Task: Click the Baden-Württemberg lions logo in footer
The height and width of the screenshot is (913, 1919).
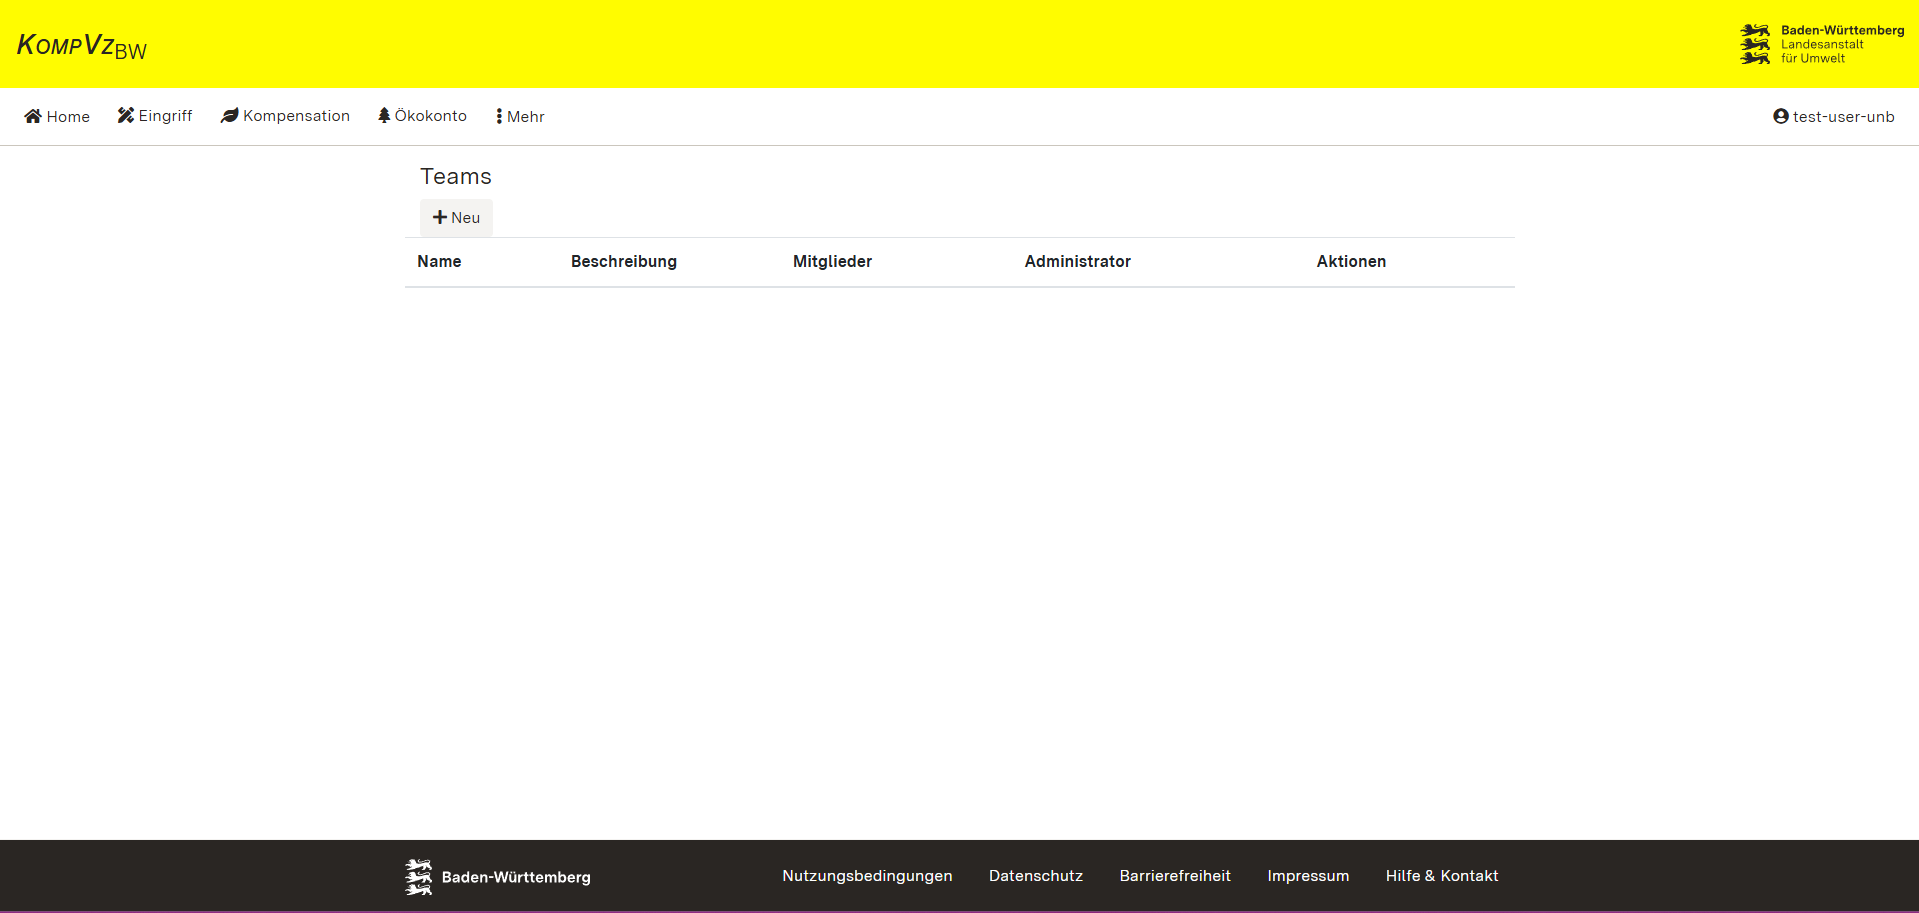Action: 418,877
